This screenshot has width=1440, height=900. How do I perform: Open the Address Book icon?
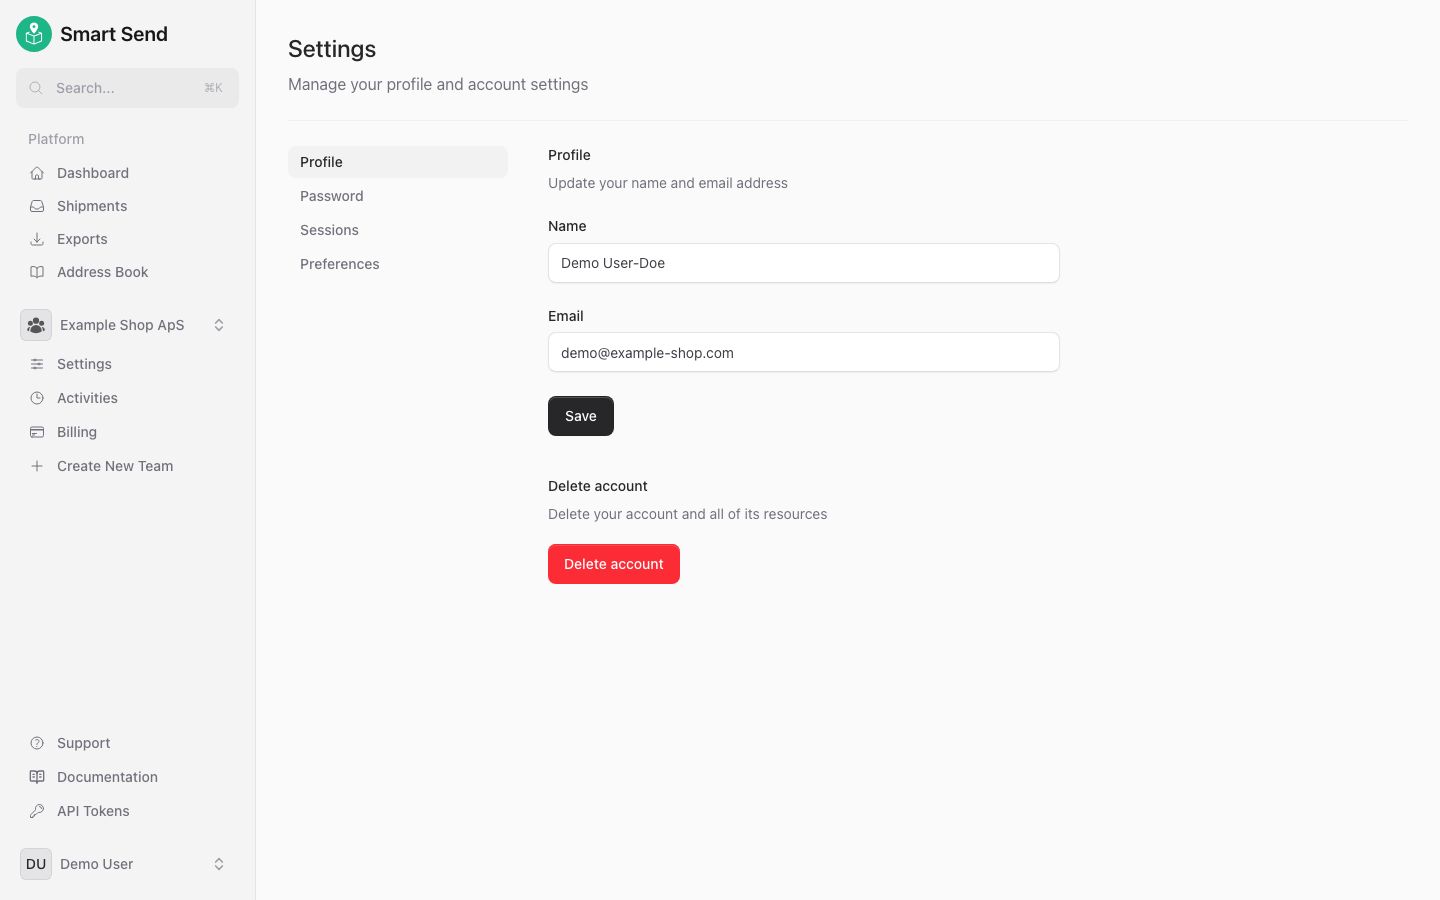coord(36,271)
